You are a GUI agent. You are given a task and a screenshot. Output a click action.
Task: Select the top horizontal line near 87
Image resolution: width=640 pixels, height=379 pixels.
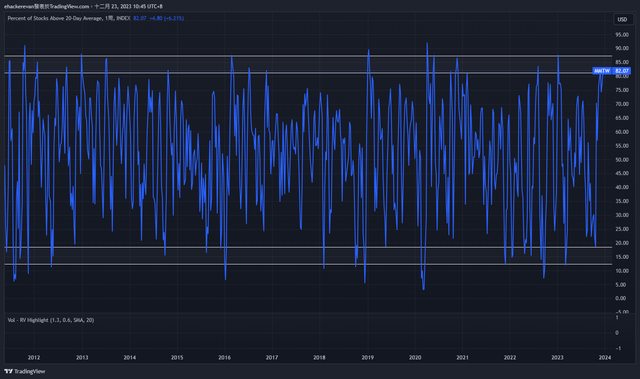pyautogui.click(x=308, y=55)
